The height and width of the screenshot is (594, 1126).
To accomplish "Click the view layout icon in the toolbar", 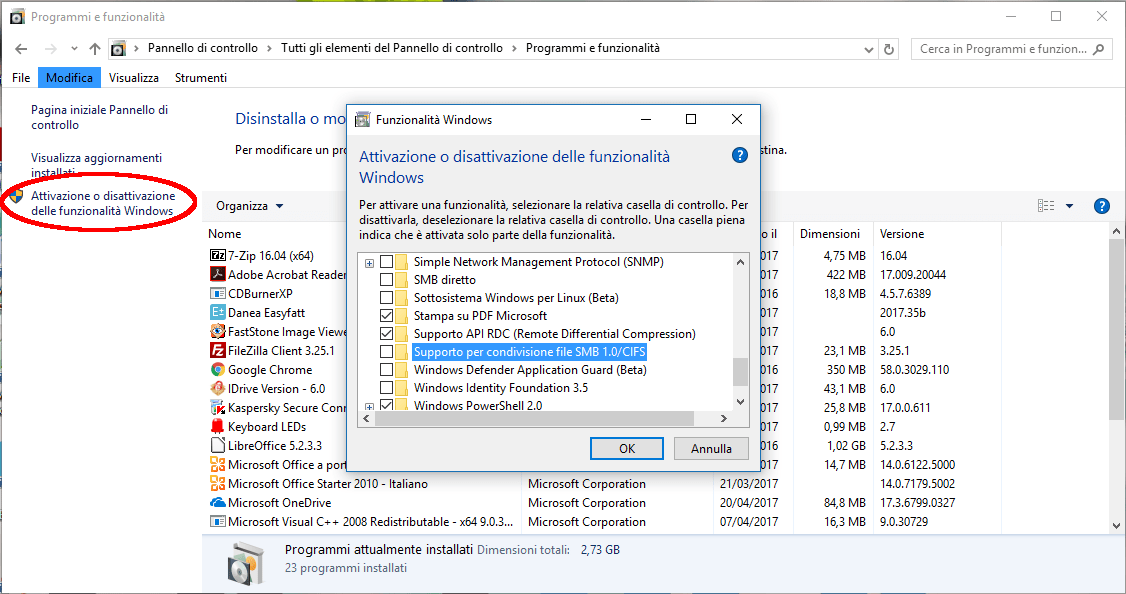I will tap(1046, 206).
